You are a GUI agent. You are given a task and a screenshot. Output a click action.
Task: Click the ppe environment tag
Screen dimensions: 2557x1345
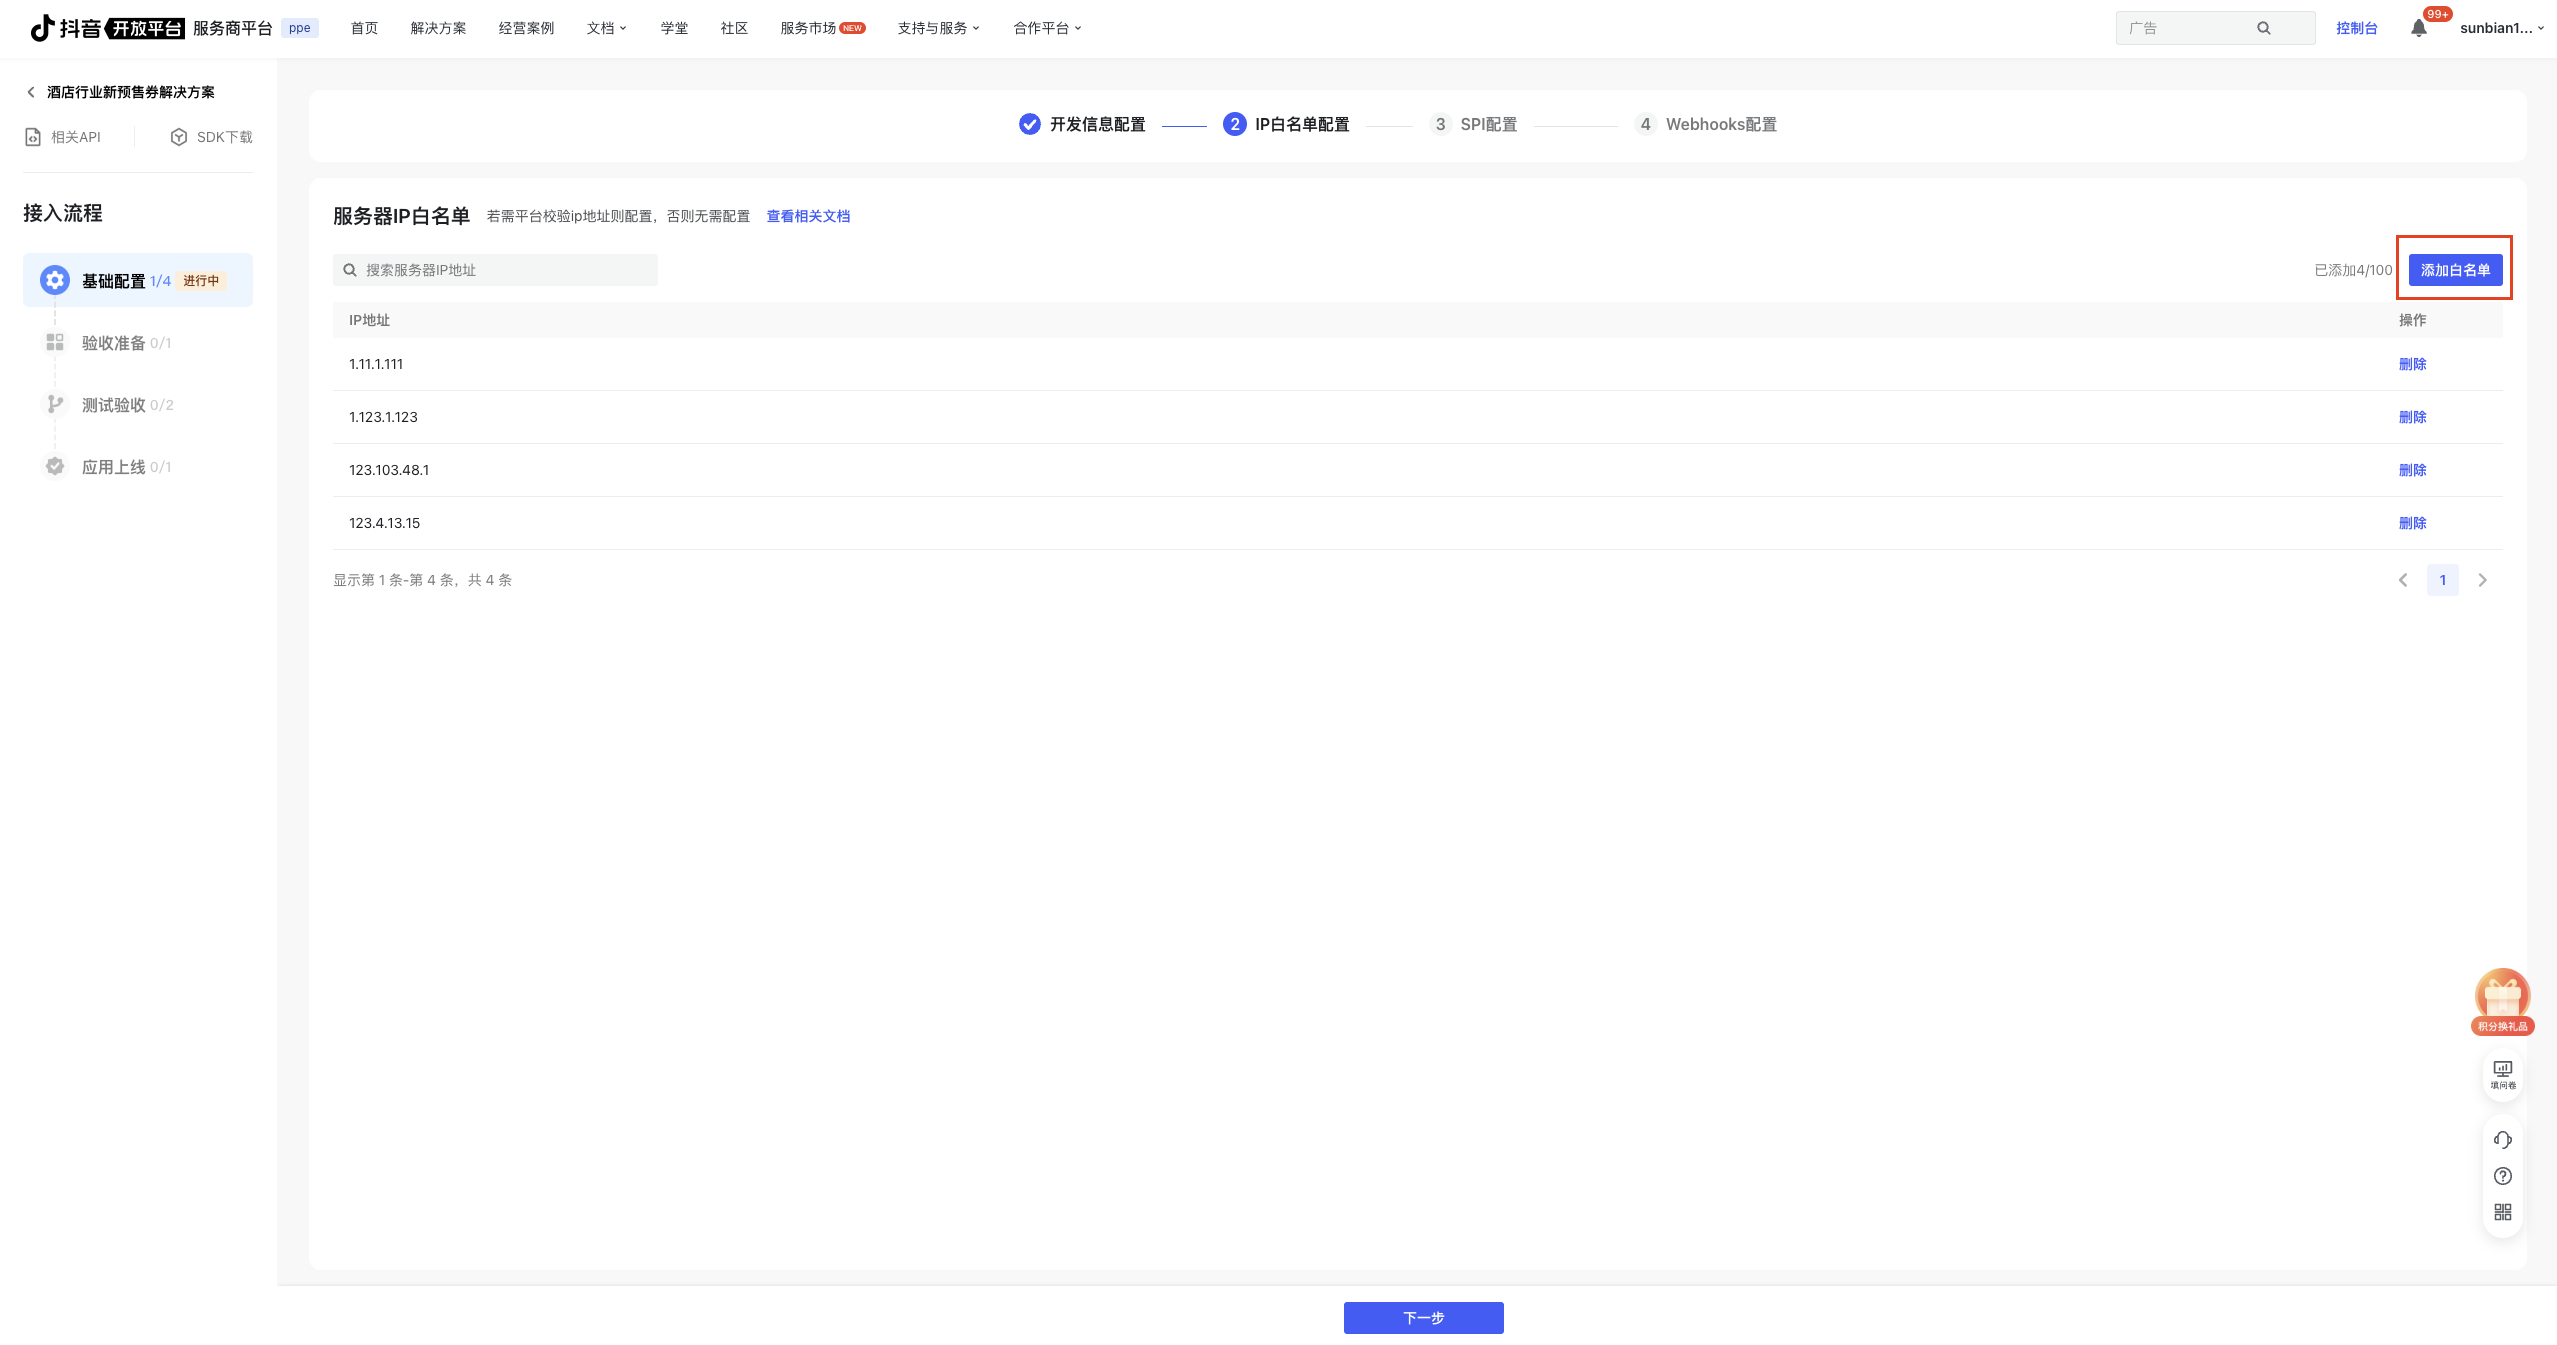(299, 28)
